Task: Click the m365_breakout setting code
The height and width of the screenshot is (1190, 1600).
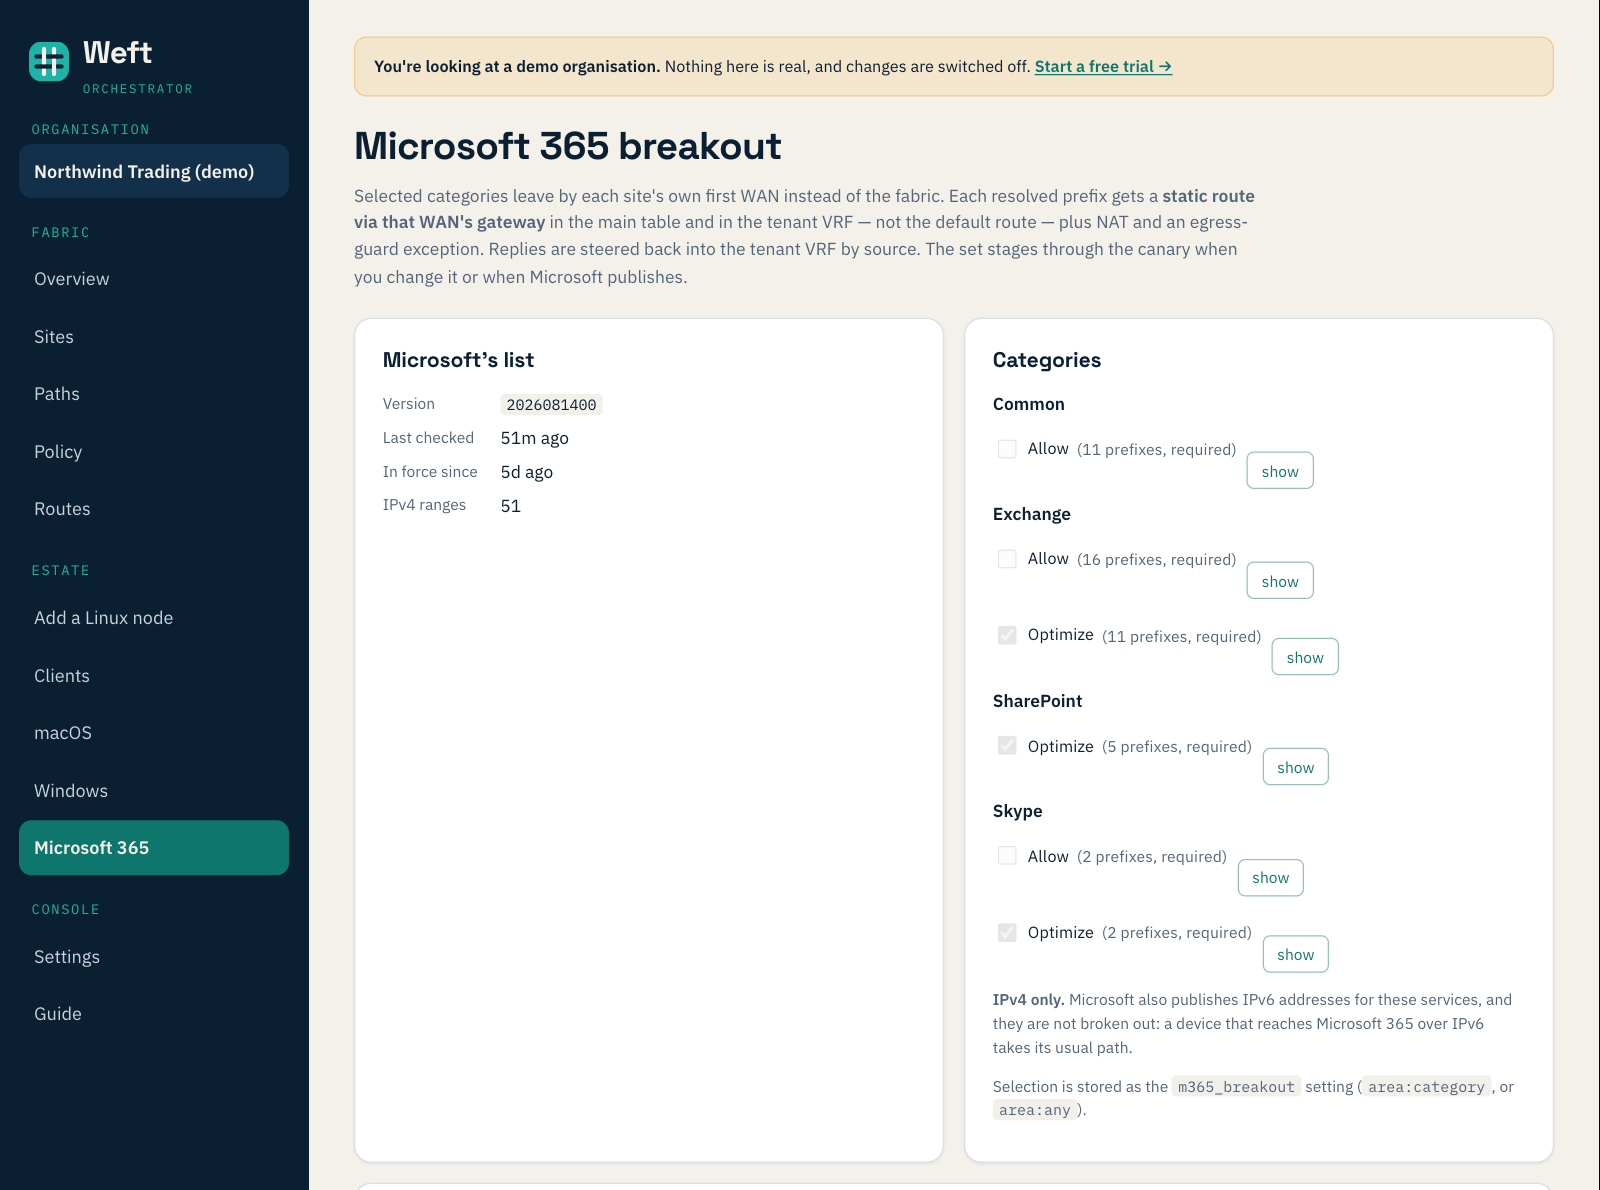Action: point(1236,1087)
